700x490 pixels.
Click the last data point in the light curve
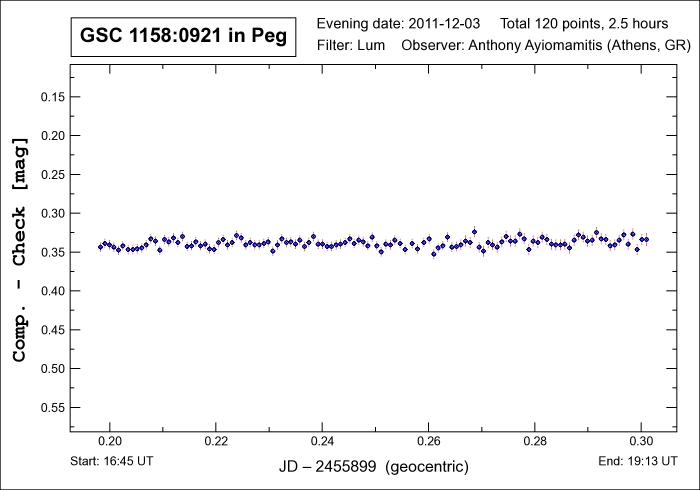[x=646, y=239]
